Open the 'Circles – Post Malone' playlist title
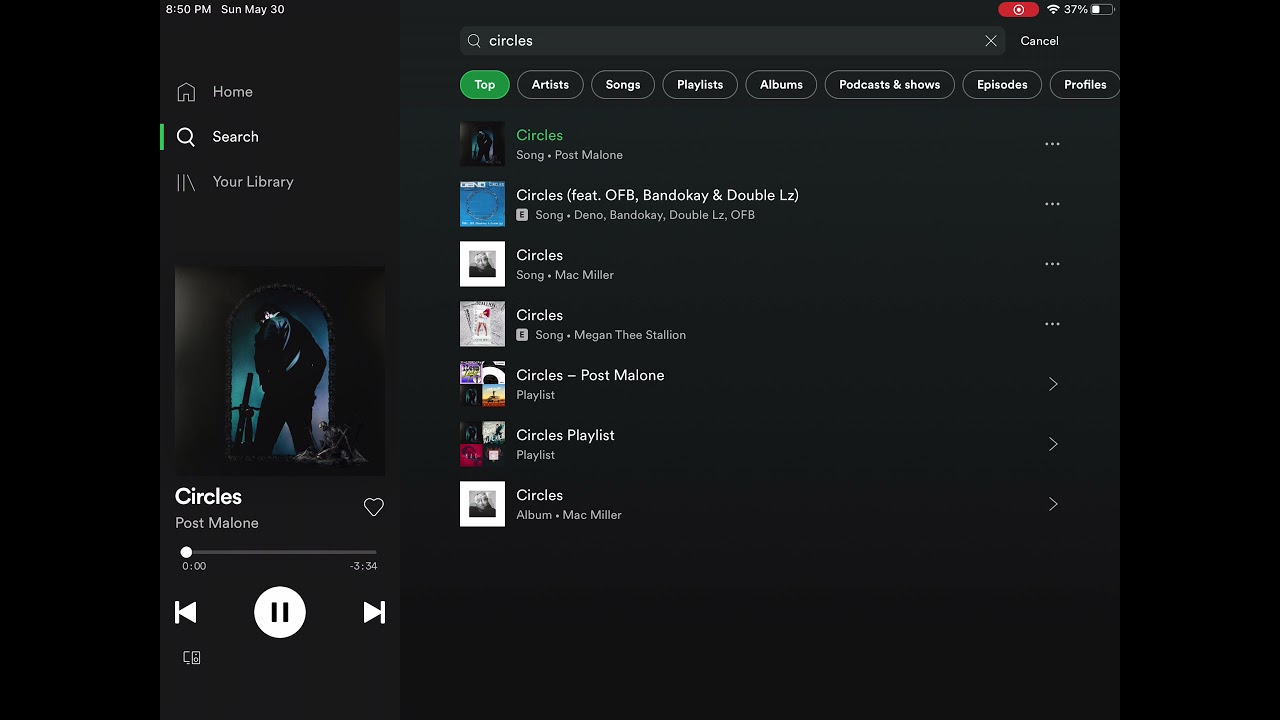 click(590, 375)
